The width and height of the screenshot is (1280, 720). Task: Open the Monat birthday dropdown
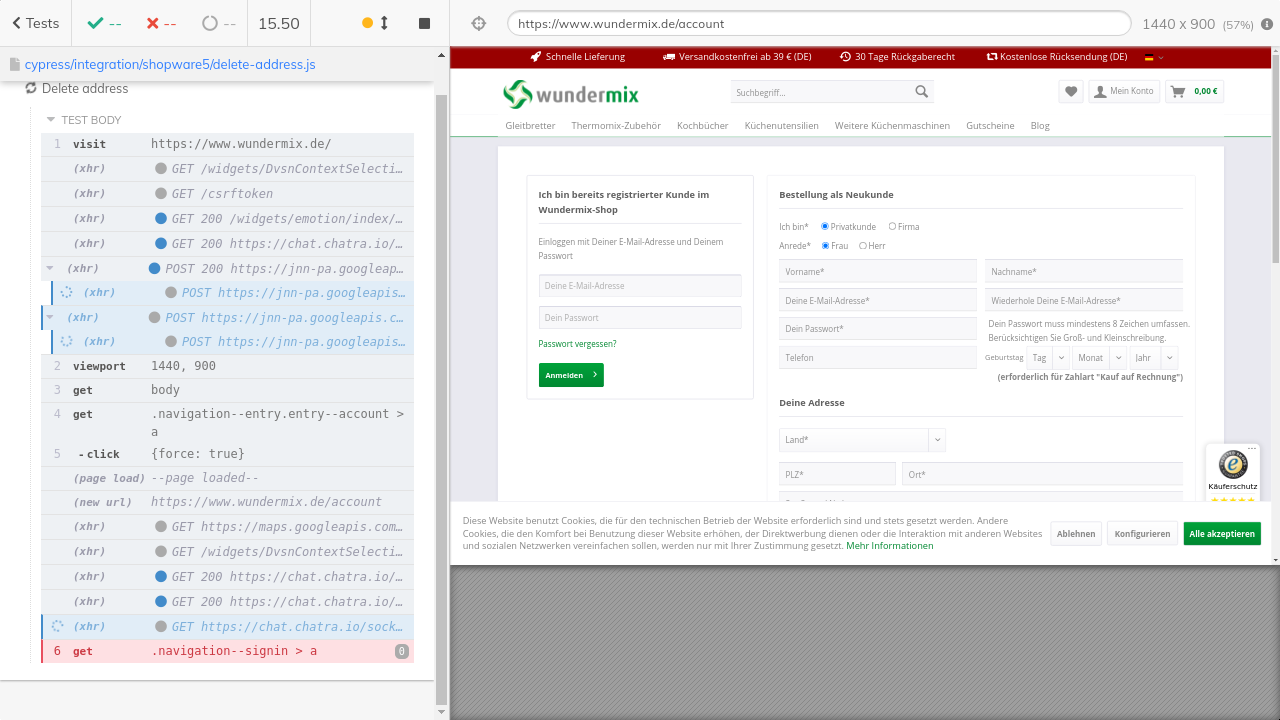point(1099,358)
